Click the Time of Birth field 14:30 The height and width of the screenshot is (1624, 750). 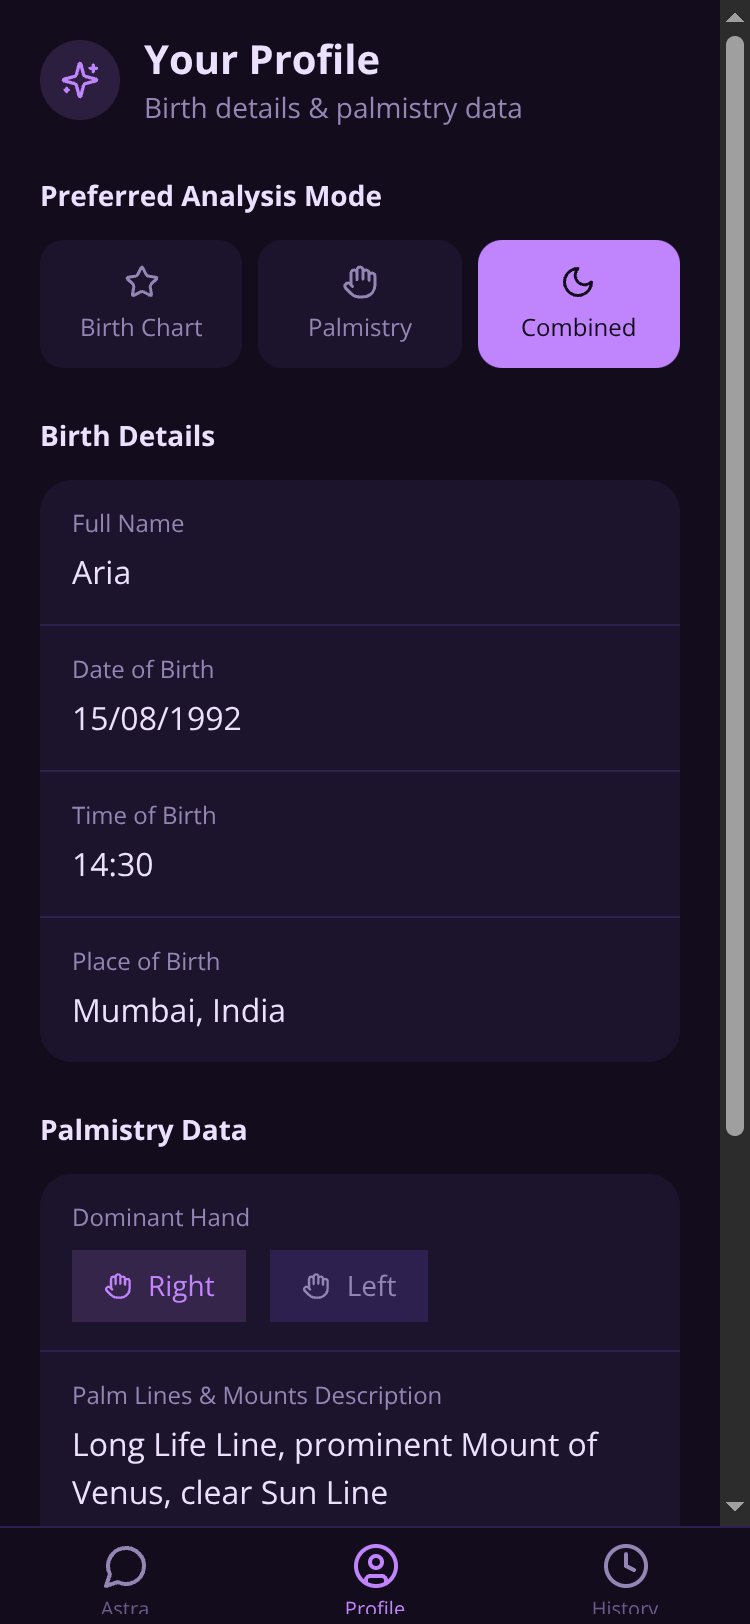tap(360, 844)
